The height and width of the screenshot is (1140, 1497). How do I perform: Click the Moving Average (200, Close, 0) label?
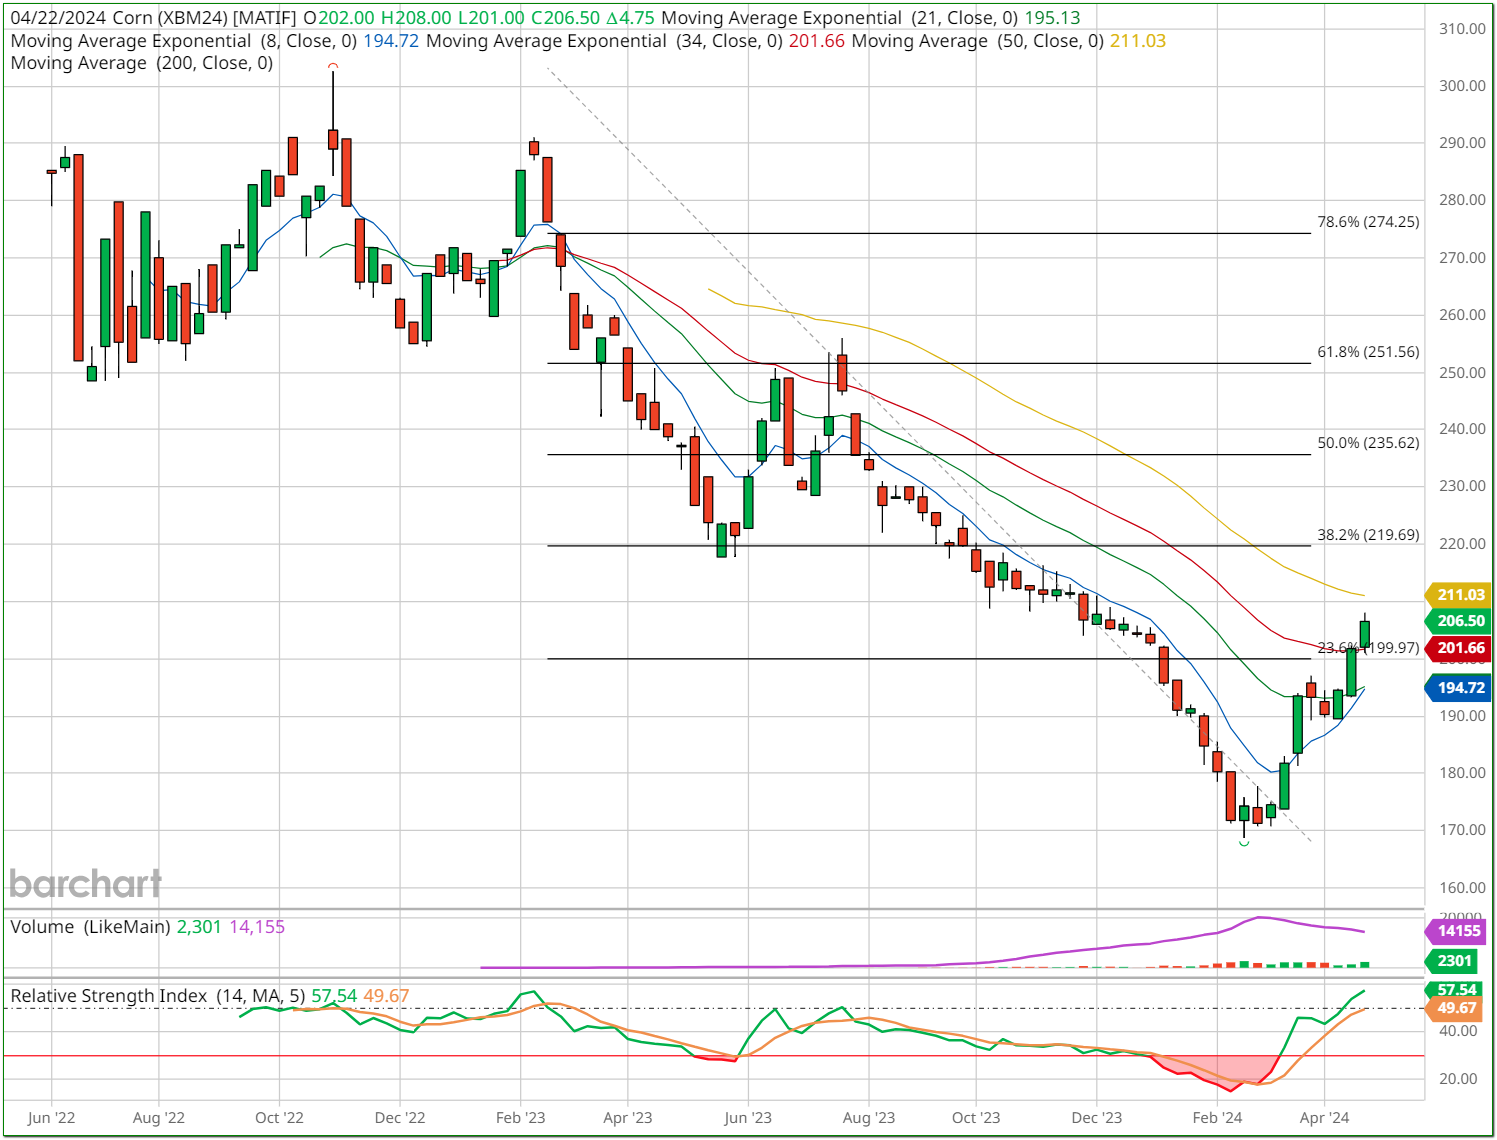point(141,63)
